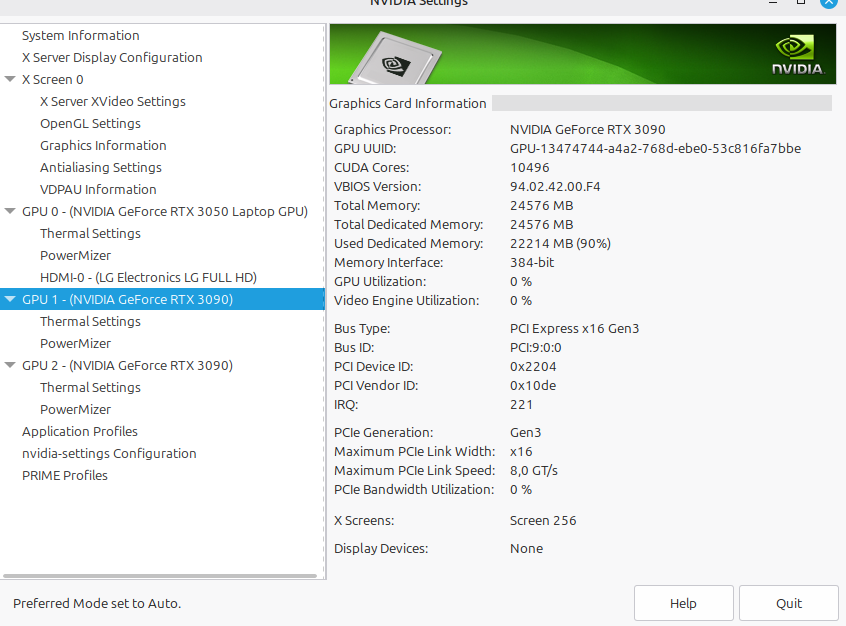This screenshot has width=846, height=626.
Task: Open PowerMizer under GPU 1
Action: pos(75,344)
